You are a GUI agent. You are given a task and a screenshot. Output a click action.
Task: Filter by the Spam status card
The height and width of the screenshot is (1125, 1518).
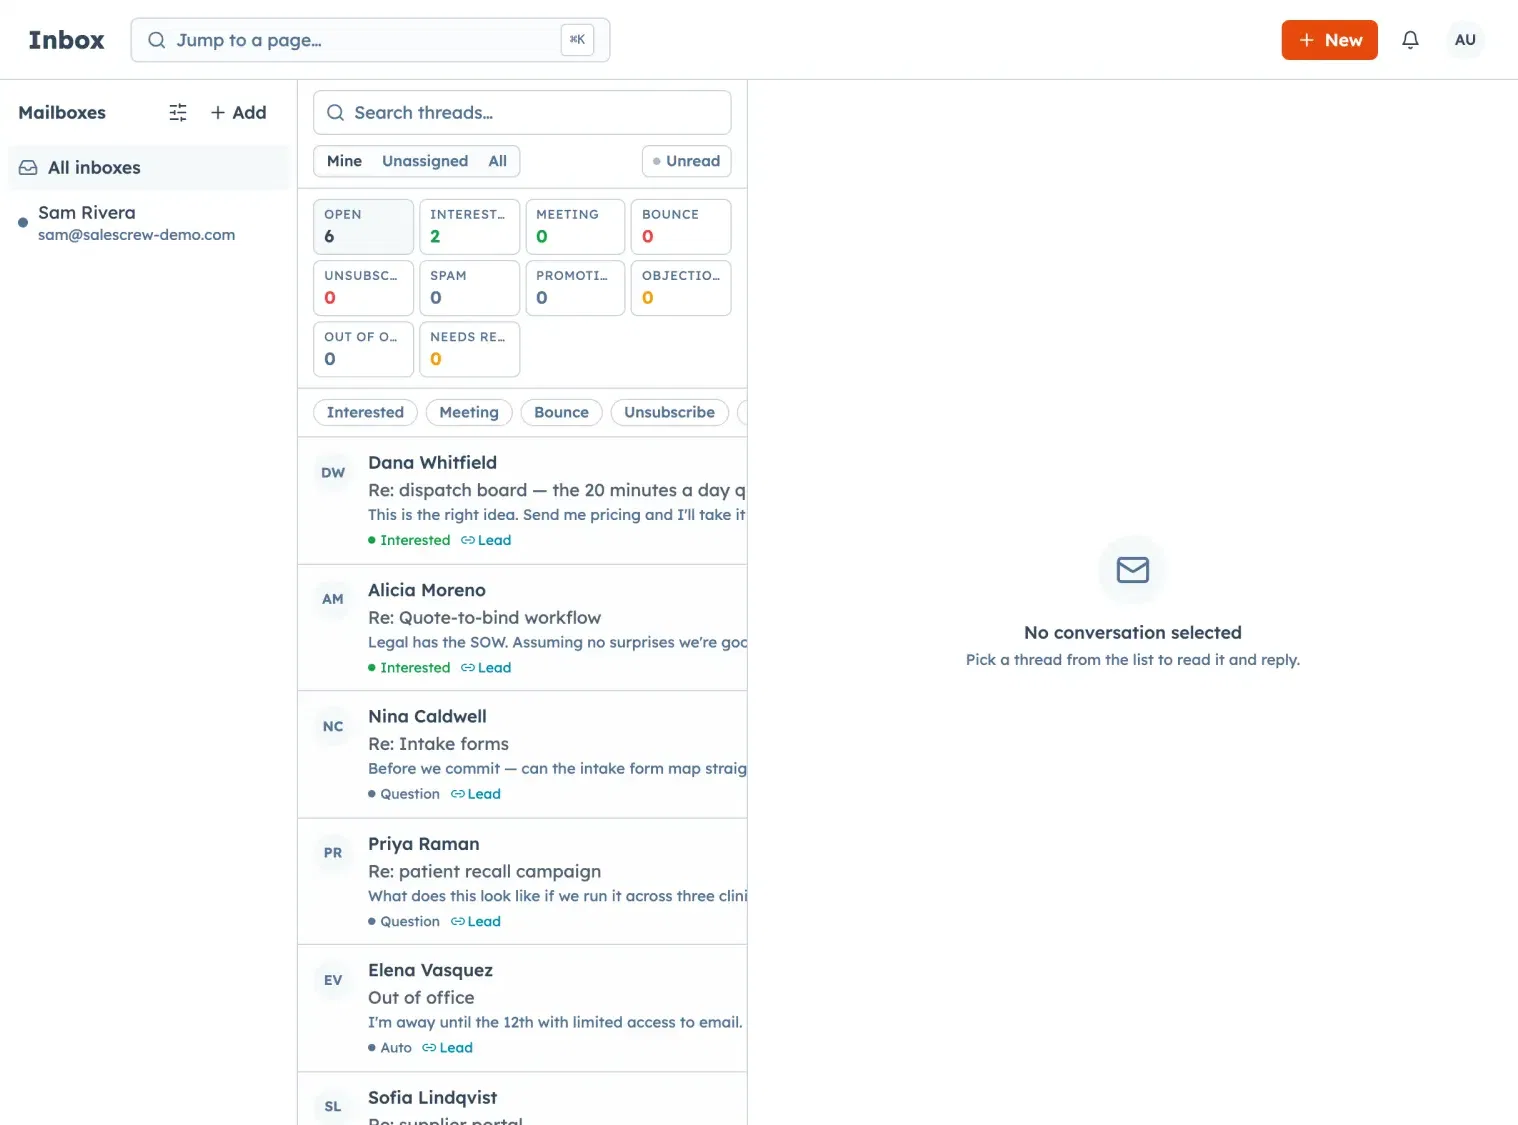point(469,288)
